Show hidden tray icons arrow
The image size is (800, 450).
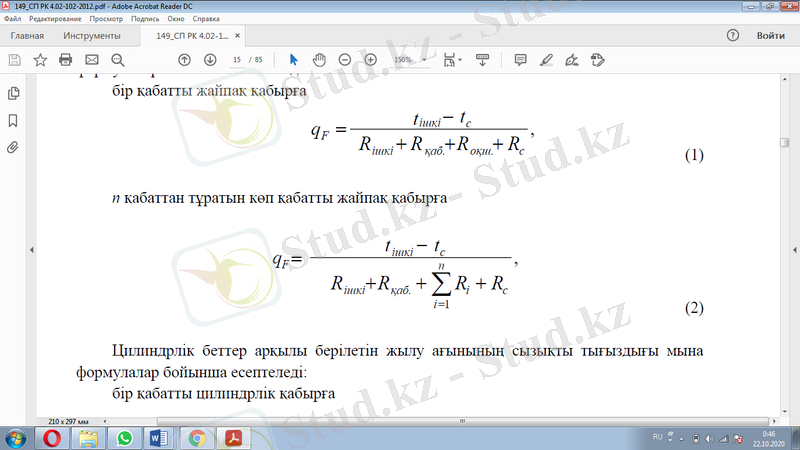pos(681,439)
